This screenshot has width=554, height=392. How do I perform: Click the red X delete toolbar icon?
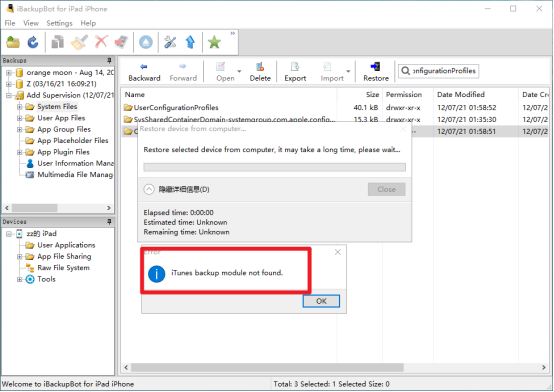coord(101,42)
